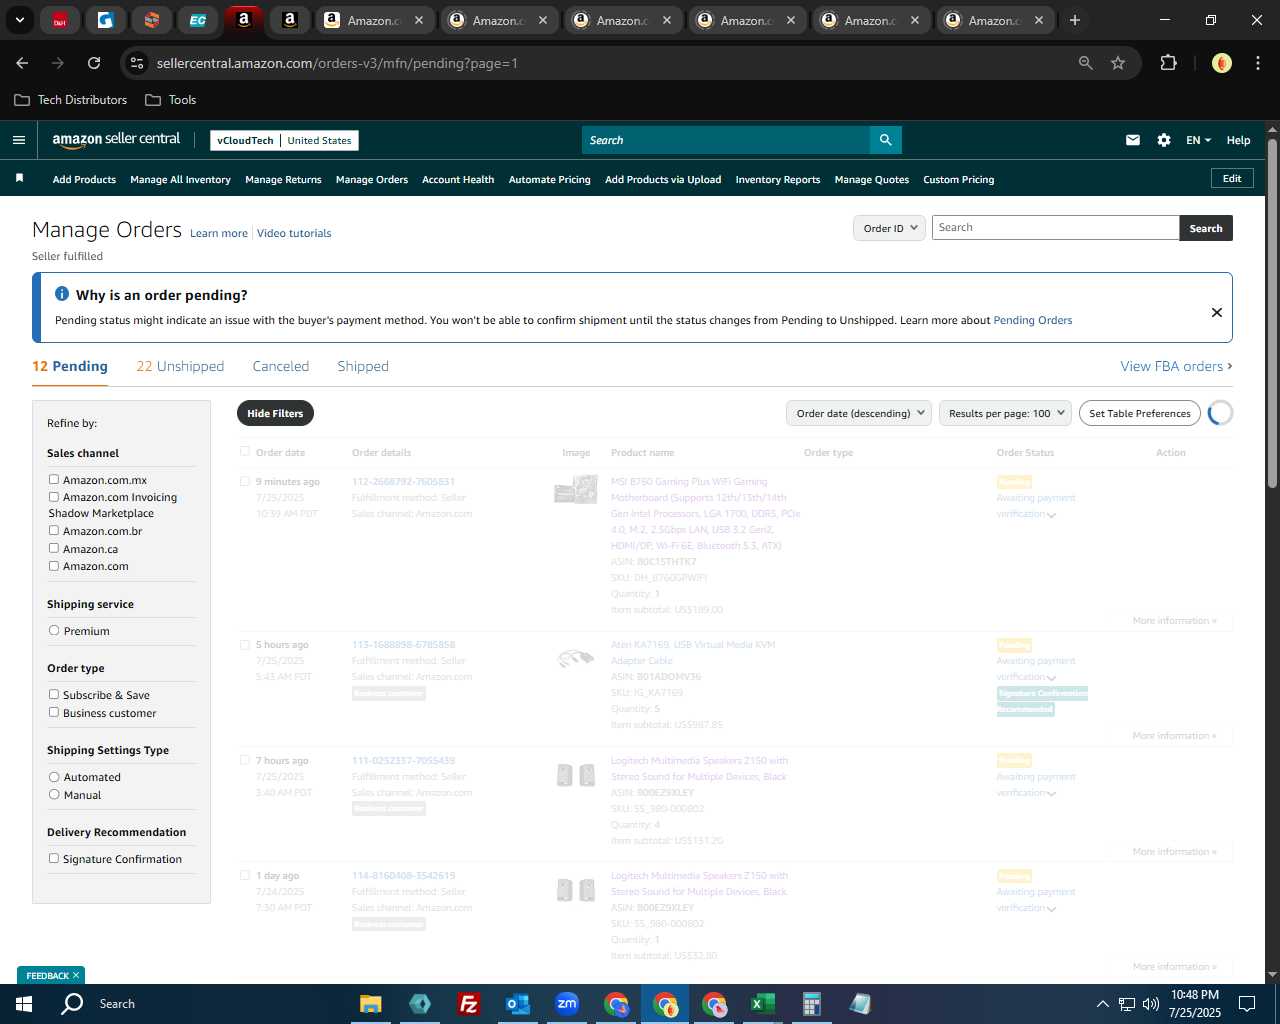Click the bookmark icon in navigation bar
Viewport: 1280px width, 1024px height.
19,179
